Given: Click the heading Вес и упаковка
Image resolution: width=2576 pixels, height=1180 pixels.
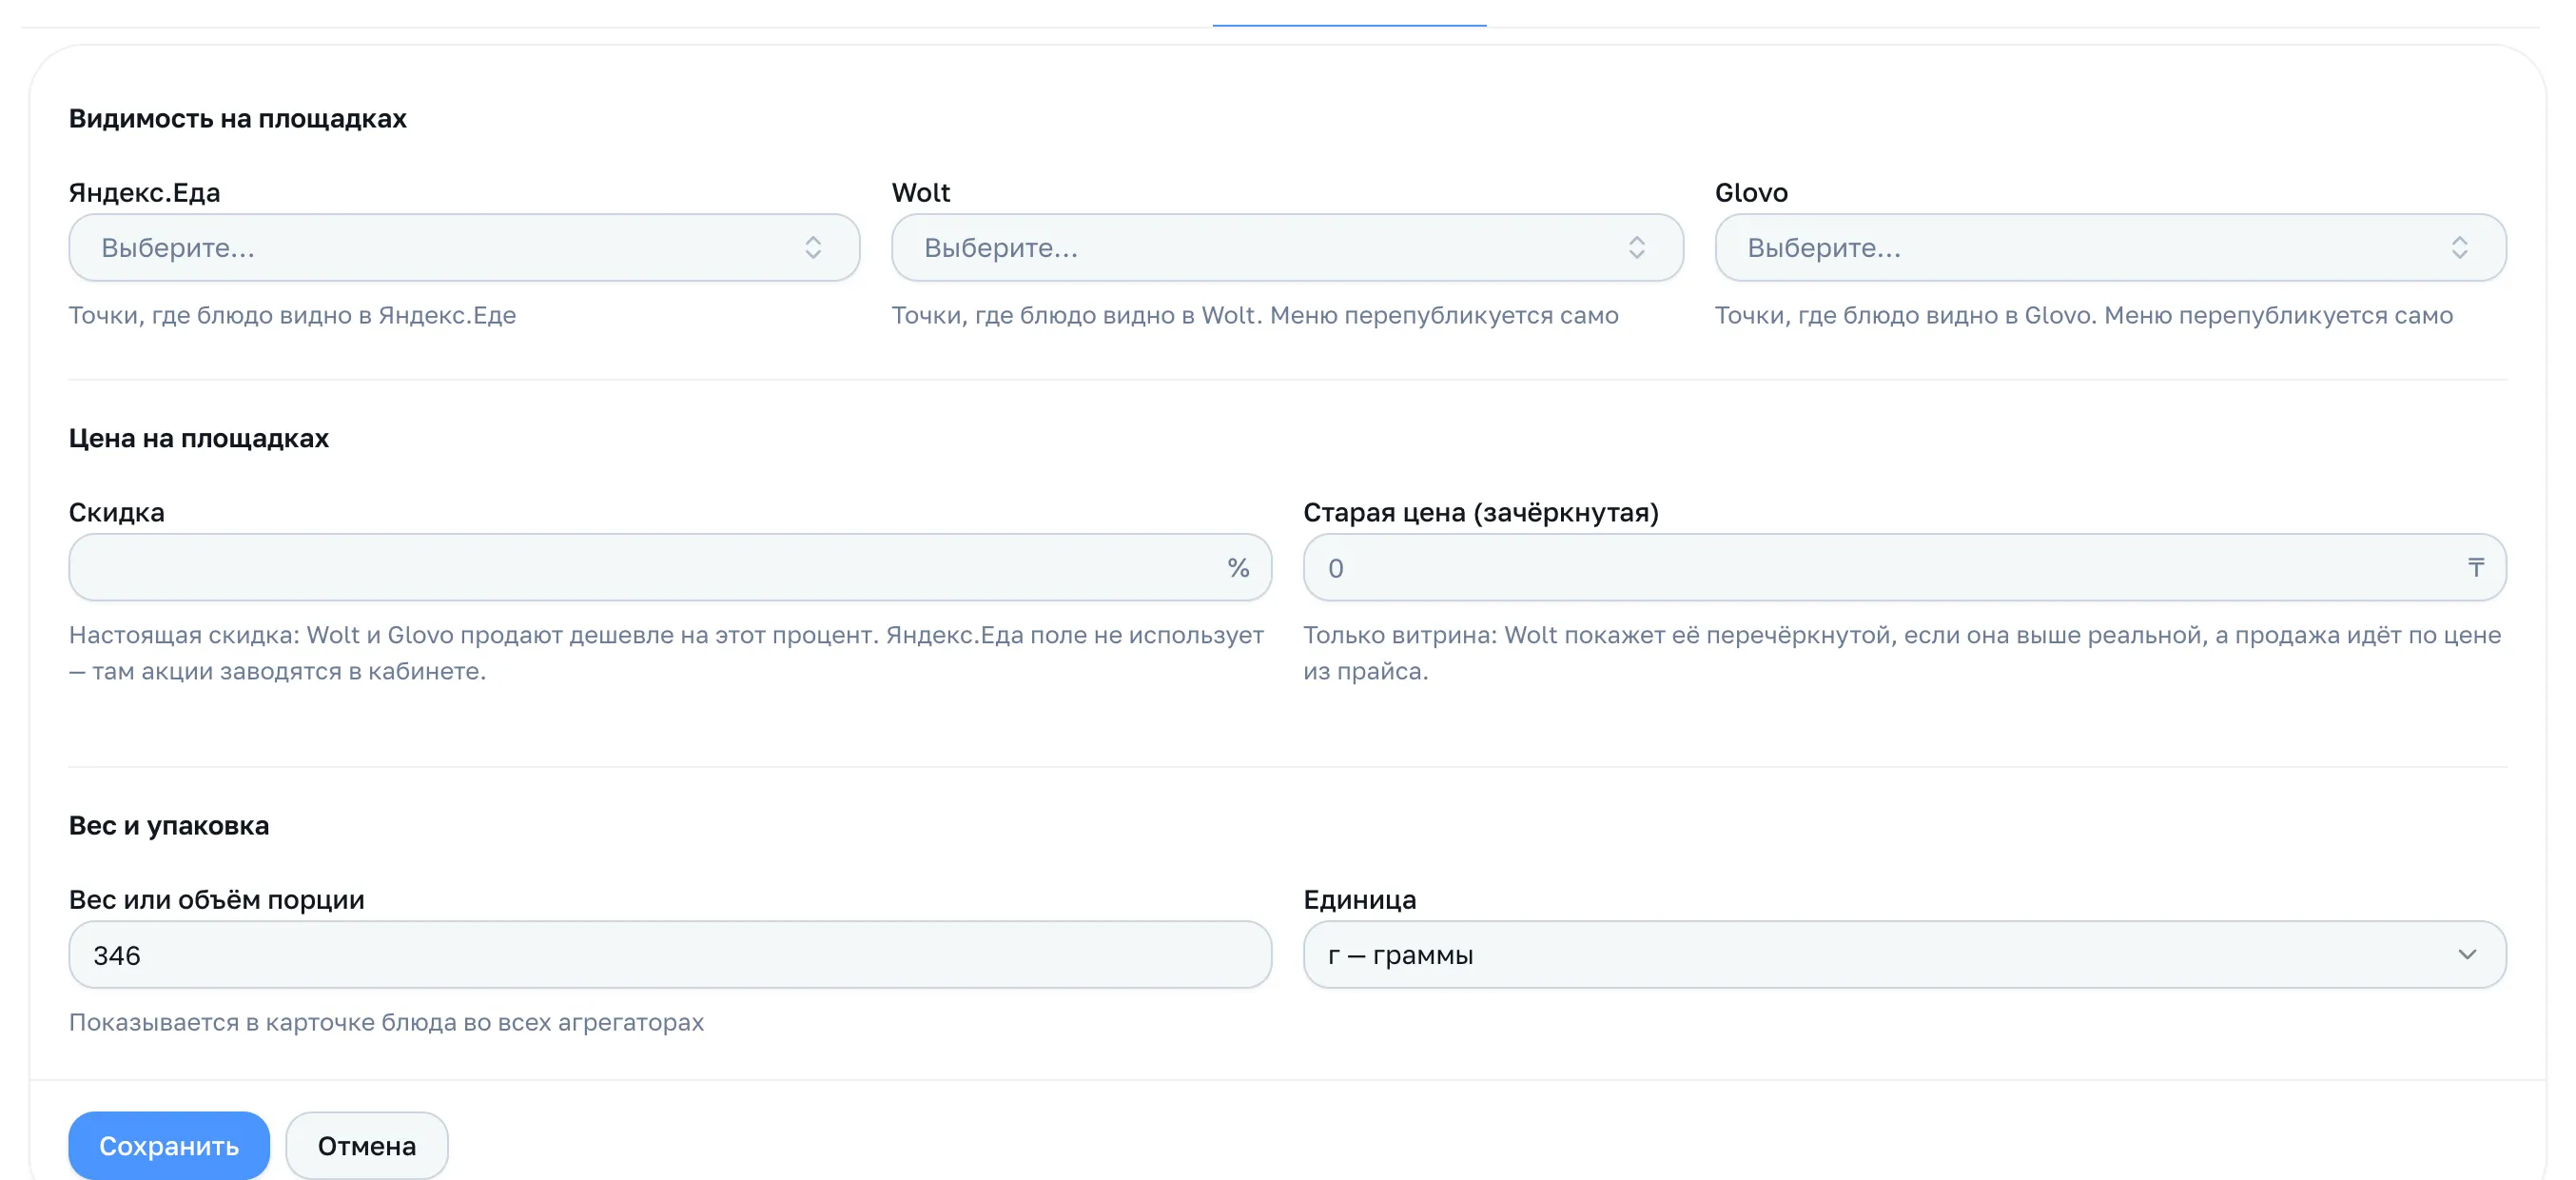Looking at the screenshot, I should 169,825.
